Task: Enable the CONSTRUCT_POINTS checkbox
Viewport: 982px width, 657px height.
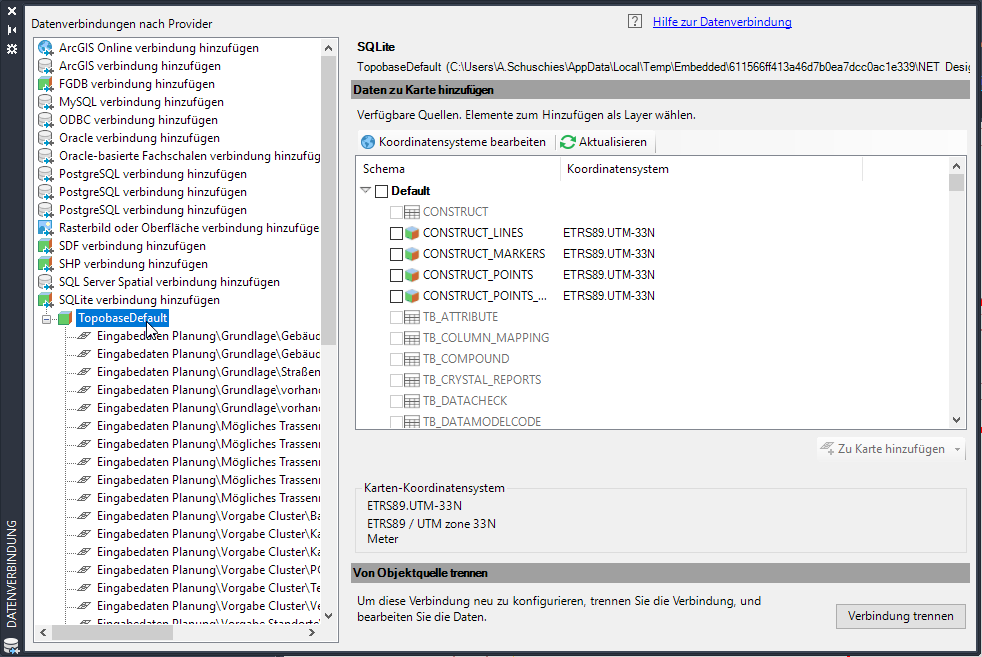Action: (396, 275)
